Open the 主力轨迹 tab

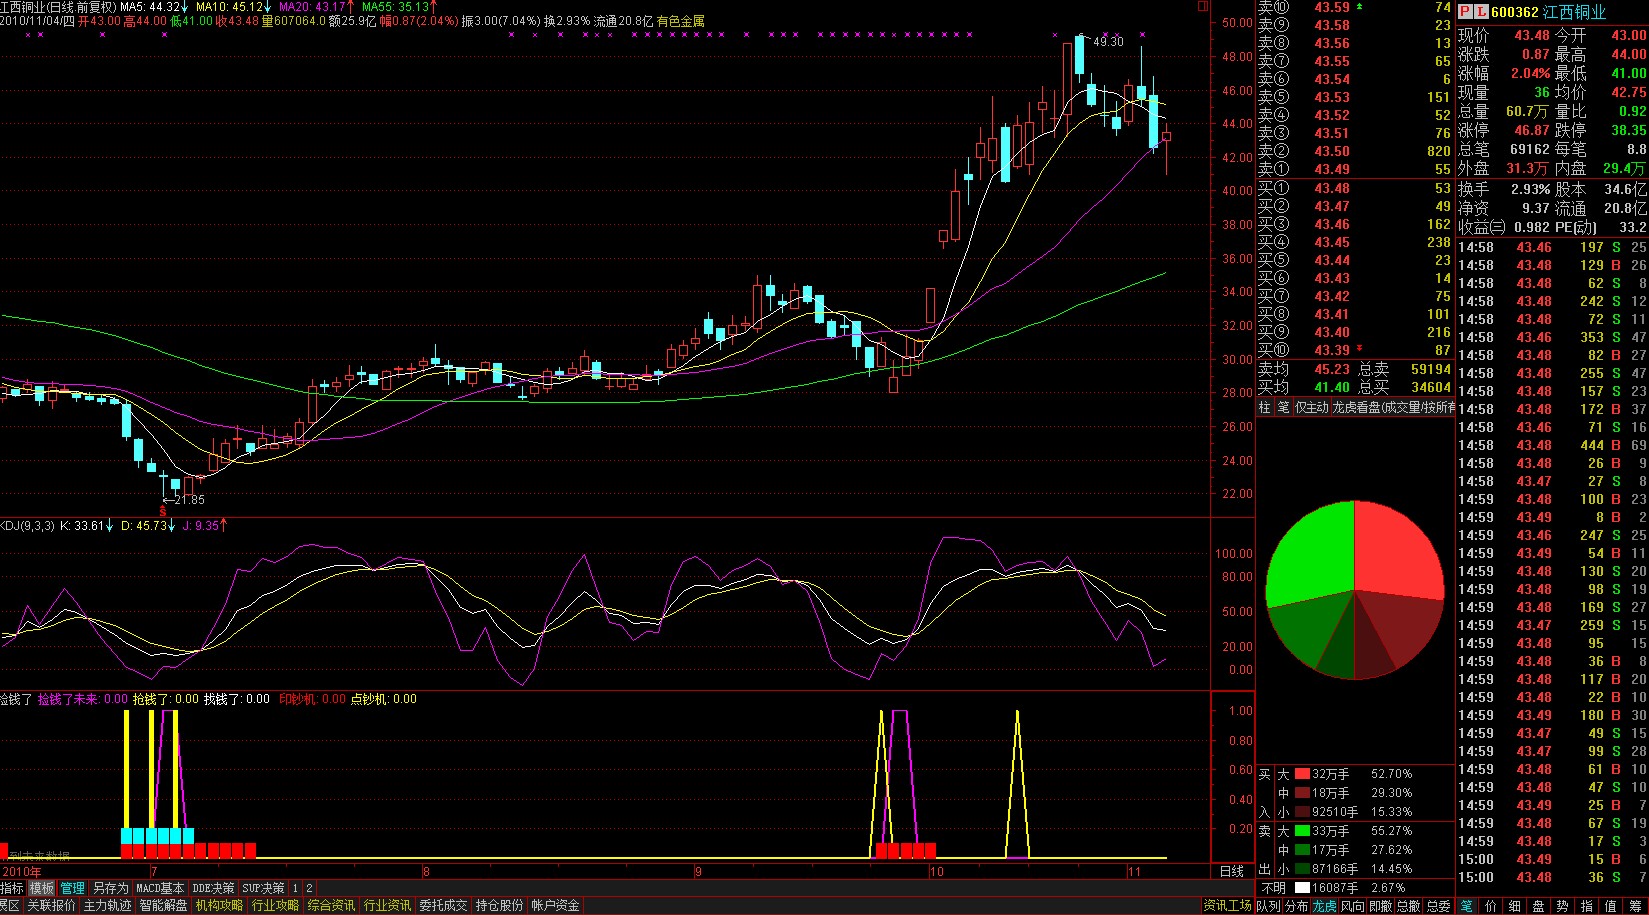click(x=107, y=906)
